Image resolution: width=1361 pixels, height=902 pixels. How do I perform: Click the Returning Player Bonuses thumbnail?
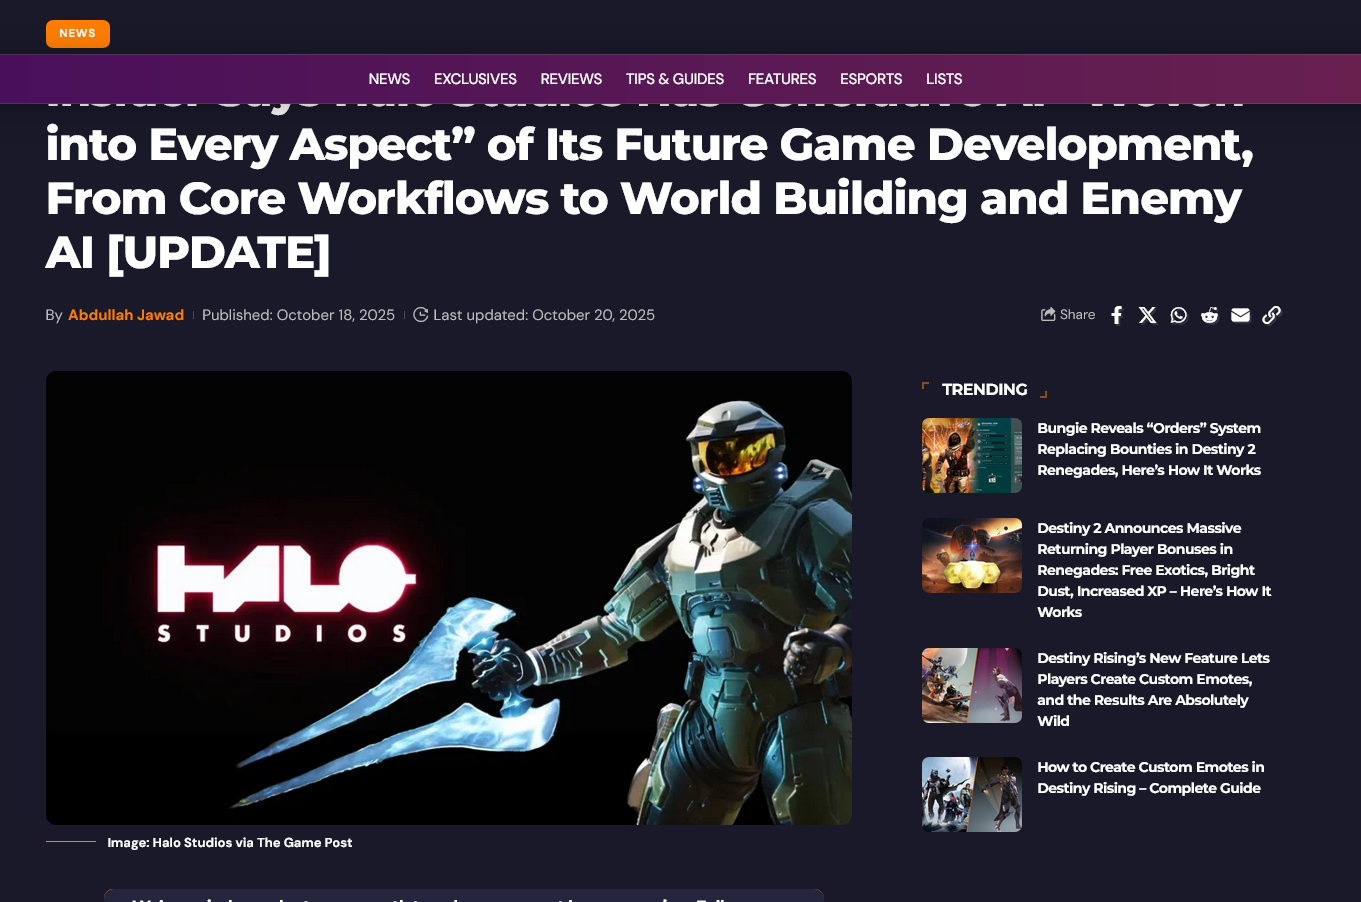click(x=972, y=555)
